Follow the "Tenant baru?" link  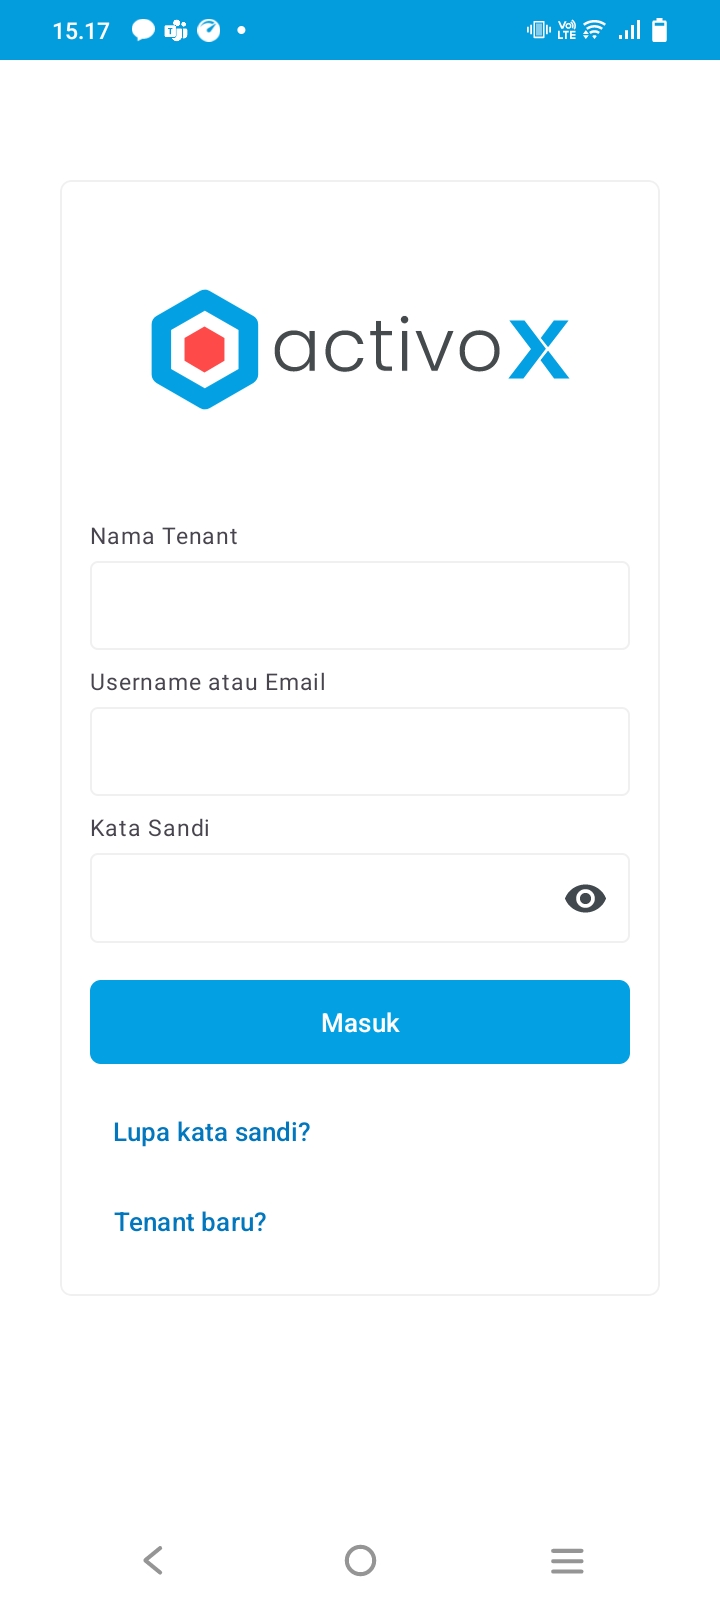pyautogui.click(x=190, y=1222)
